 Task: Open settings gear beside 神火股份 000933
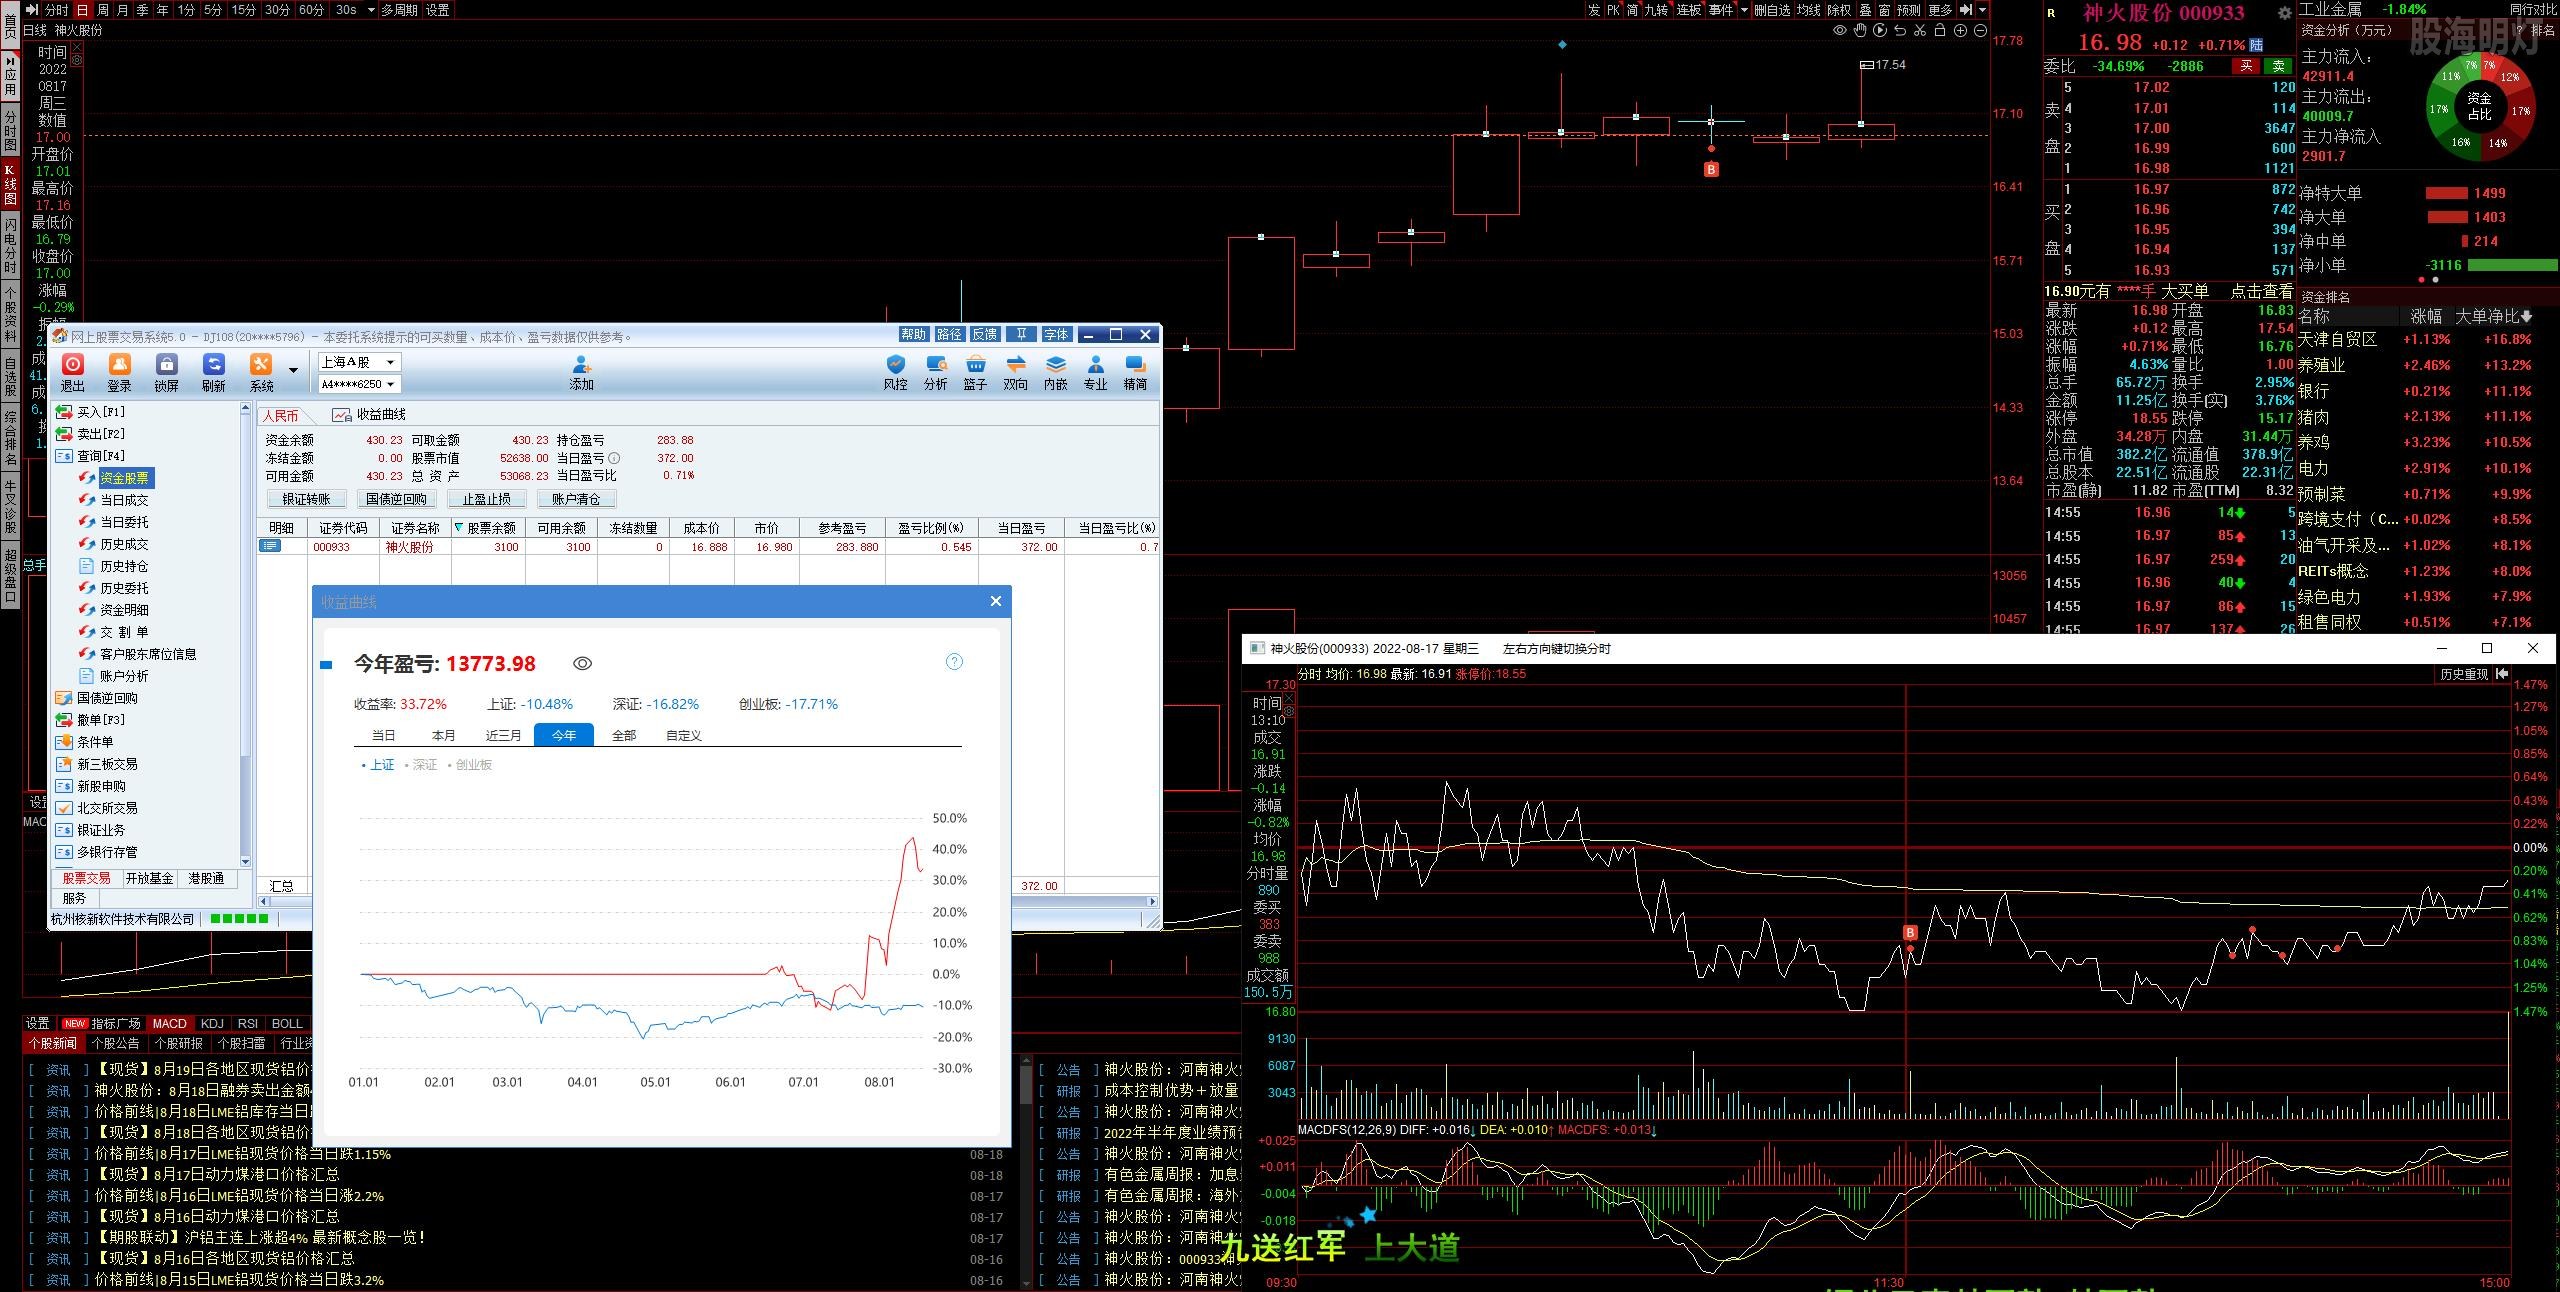point(2284,13)
